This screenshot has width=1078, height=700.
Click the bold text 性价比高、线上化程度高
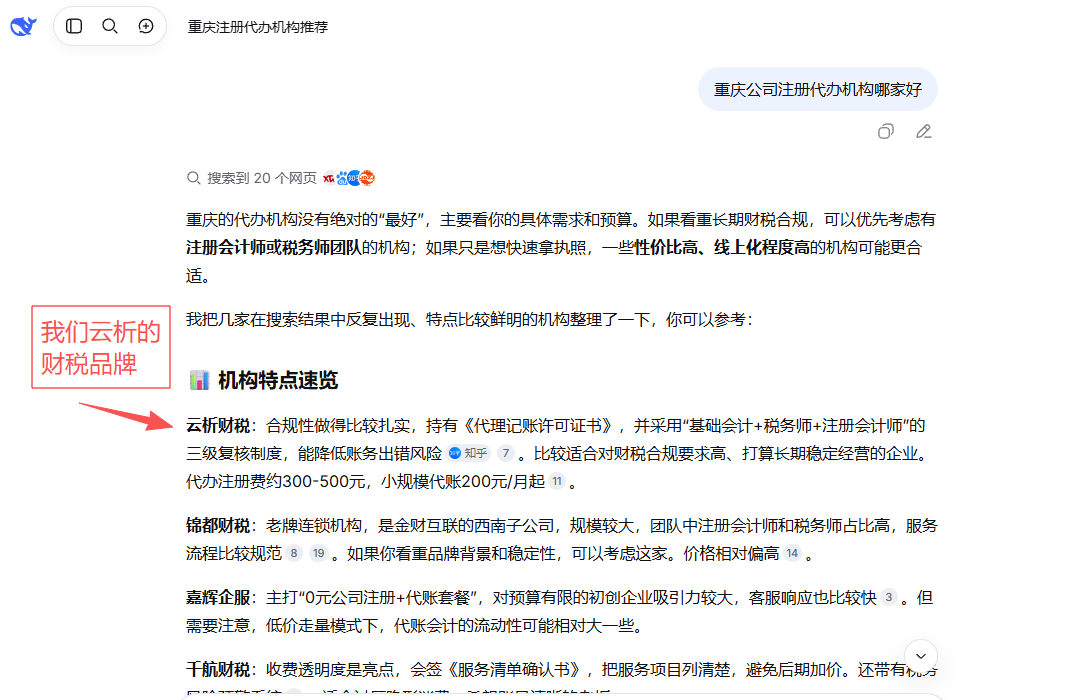721,248
